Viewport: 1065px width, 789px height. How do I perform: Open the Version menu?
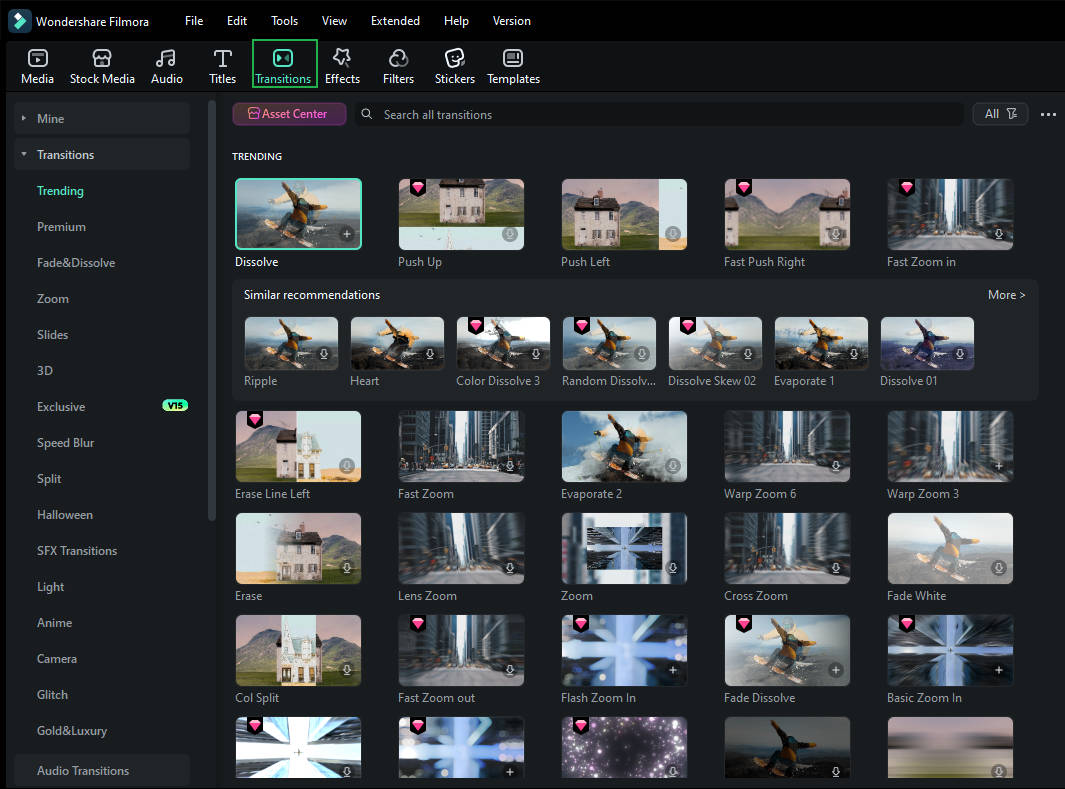[x=511, y=21]
